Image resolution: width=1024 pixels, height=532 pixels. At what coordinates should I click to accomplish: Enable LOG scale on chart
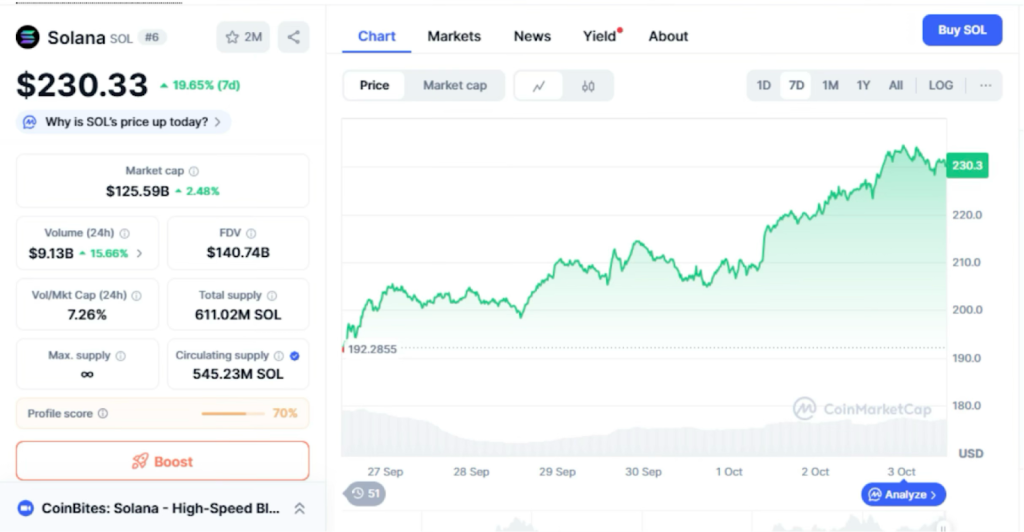pos(940,85)
